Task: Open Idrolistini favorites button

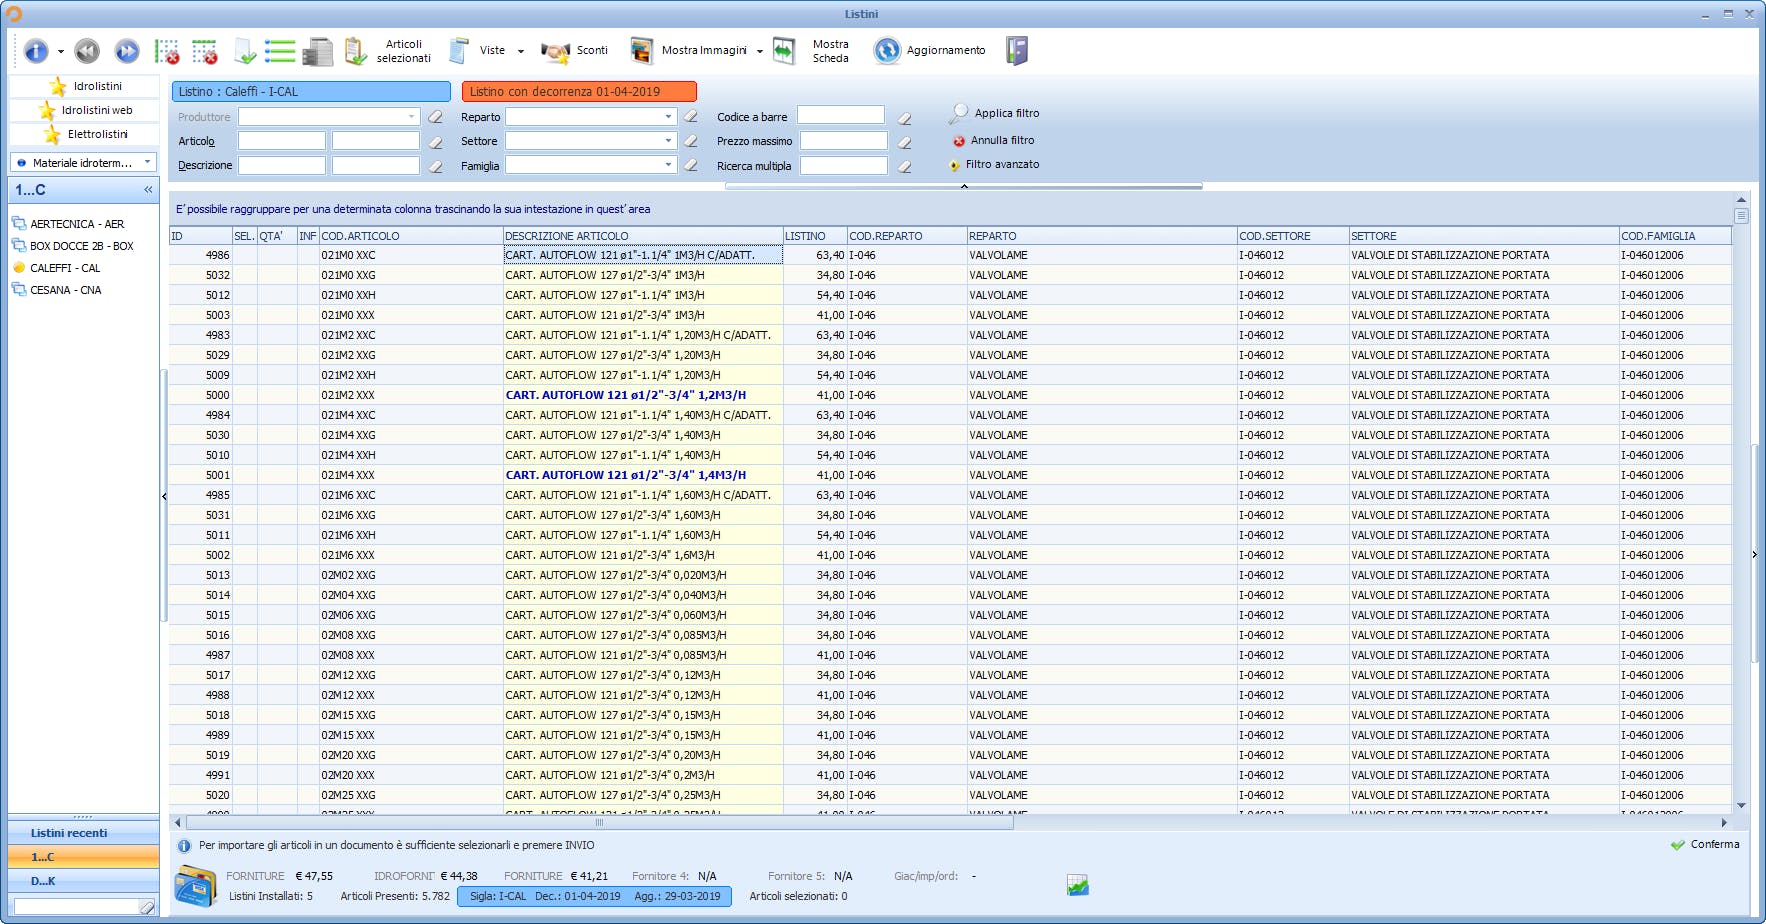Action: (84, 87)
